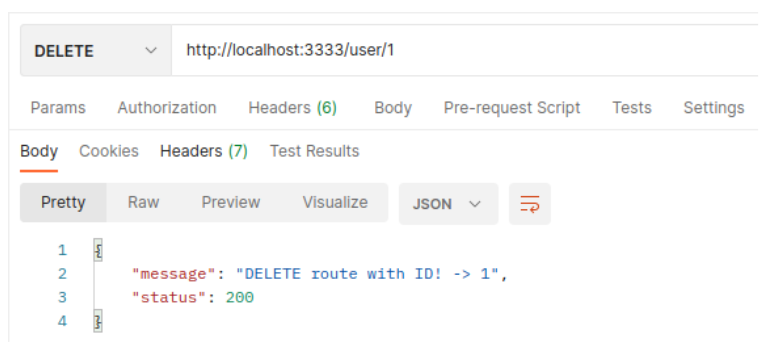Open the DELETE method dropdown

pyautogui.click(x=96, y=51)
